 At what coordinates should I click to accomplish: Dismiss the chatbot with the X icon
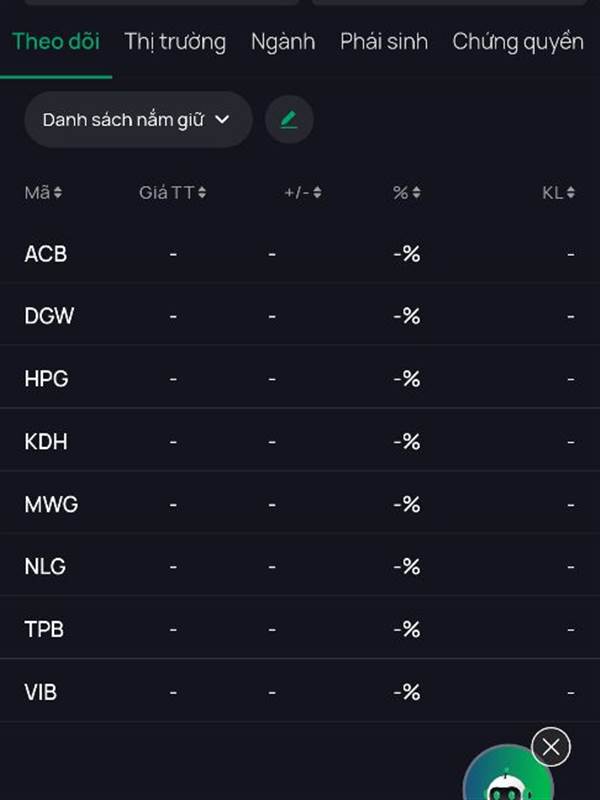coord(551,746)
